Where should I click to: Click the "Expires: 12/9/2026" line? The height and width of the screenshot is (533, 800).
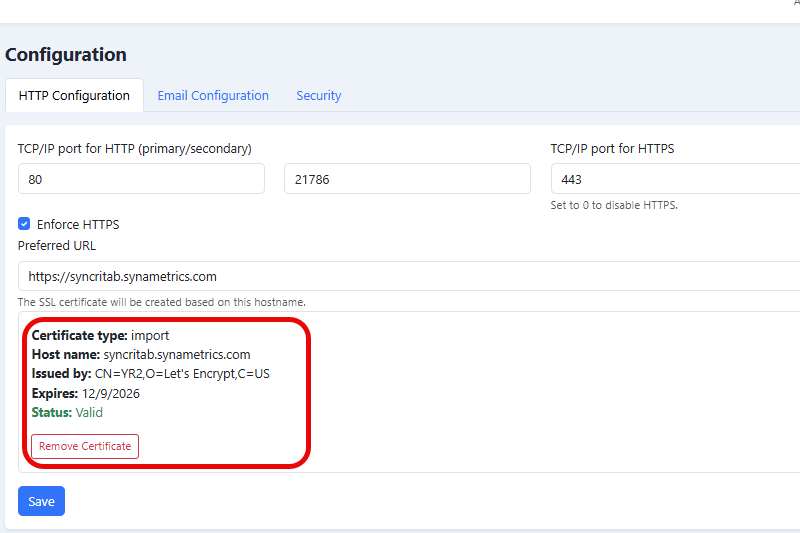[86, 393]
